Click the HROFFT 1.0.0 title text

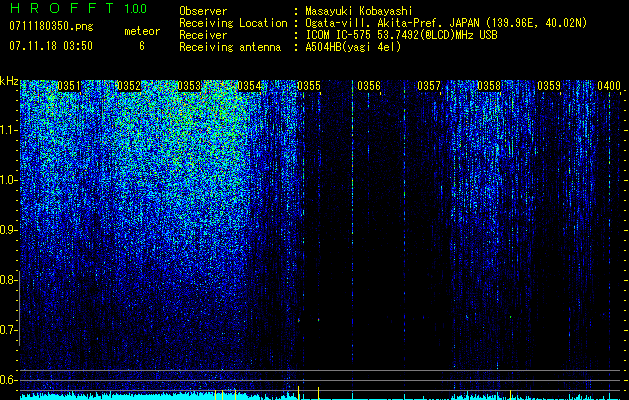[79, 8]
